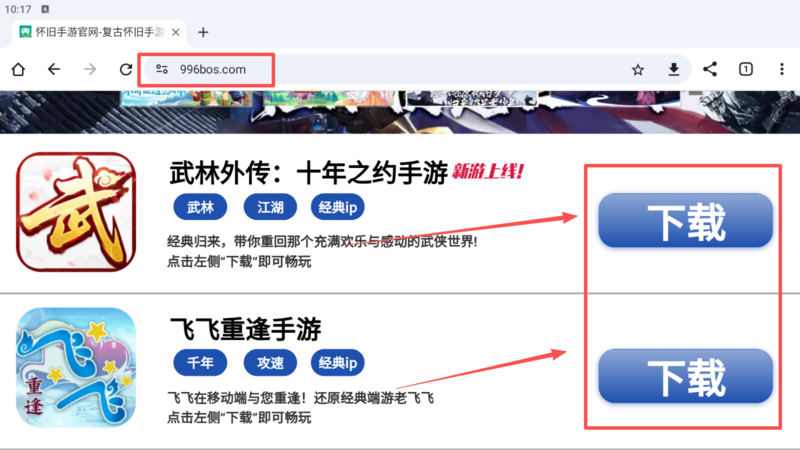Click the download icon in address bar
This screenshot has height=450, width=800.
(x=674, y=69)
